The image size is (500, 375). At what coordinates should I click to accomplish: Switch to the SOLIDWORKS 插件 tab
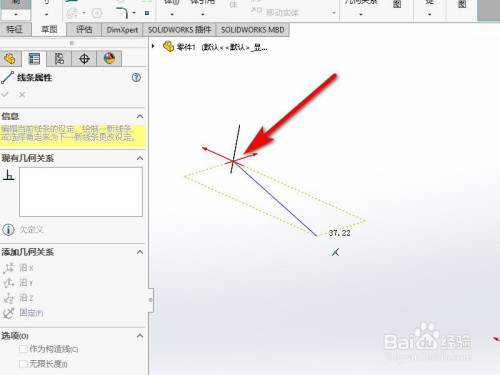(x=179, y=30)
